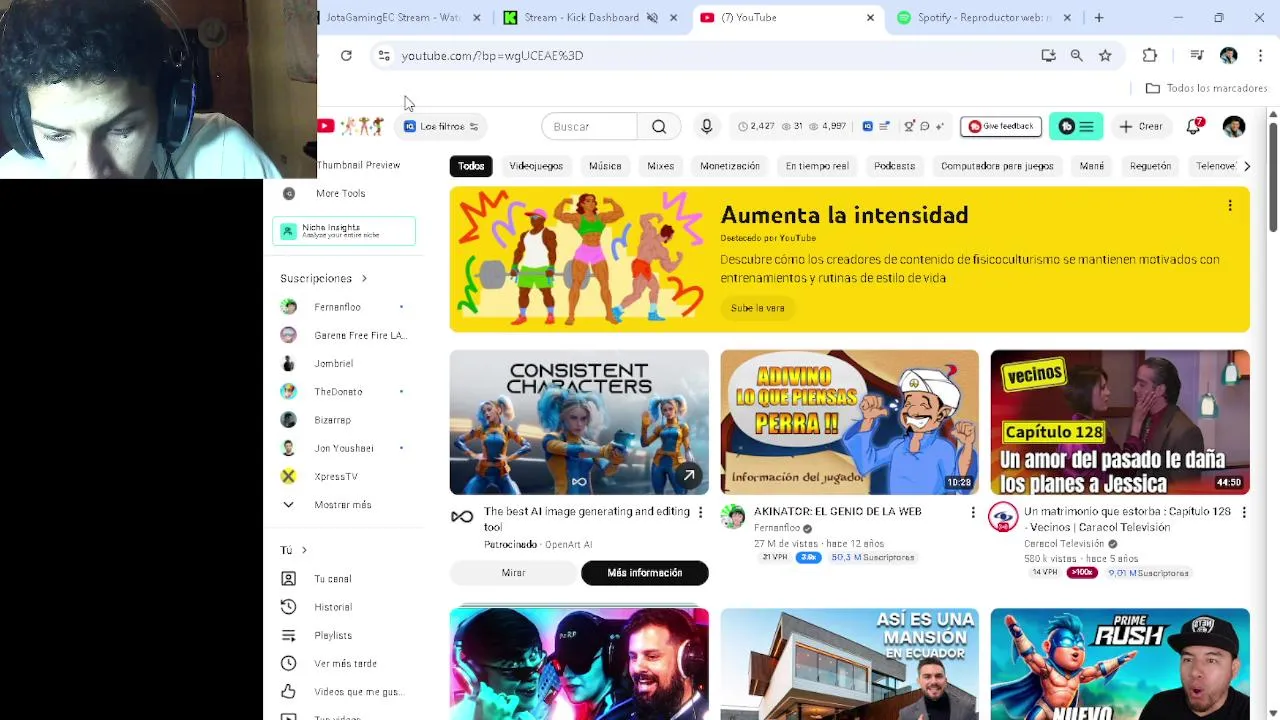Image resolution: width=1280 pixels, height=720 pixels.
Task: Open Historial in sidebar
Action: [x=343, y=607]
